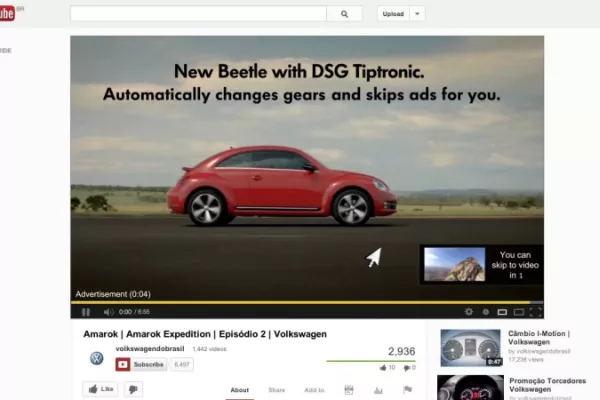This screenshot has width=600, height=400.
Task: Switch player to small size mode icon
Action: coord(502,312)
